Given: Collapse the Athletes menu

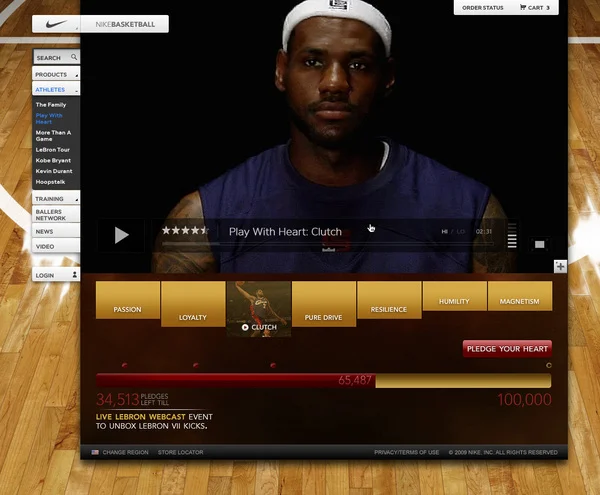Looking at the screenshot, I should (x=56, y=89).
